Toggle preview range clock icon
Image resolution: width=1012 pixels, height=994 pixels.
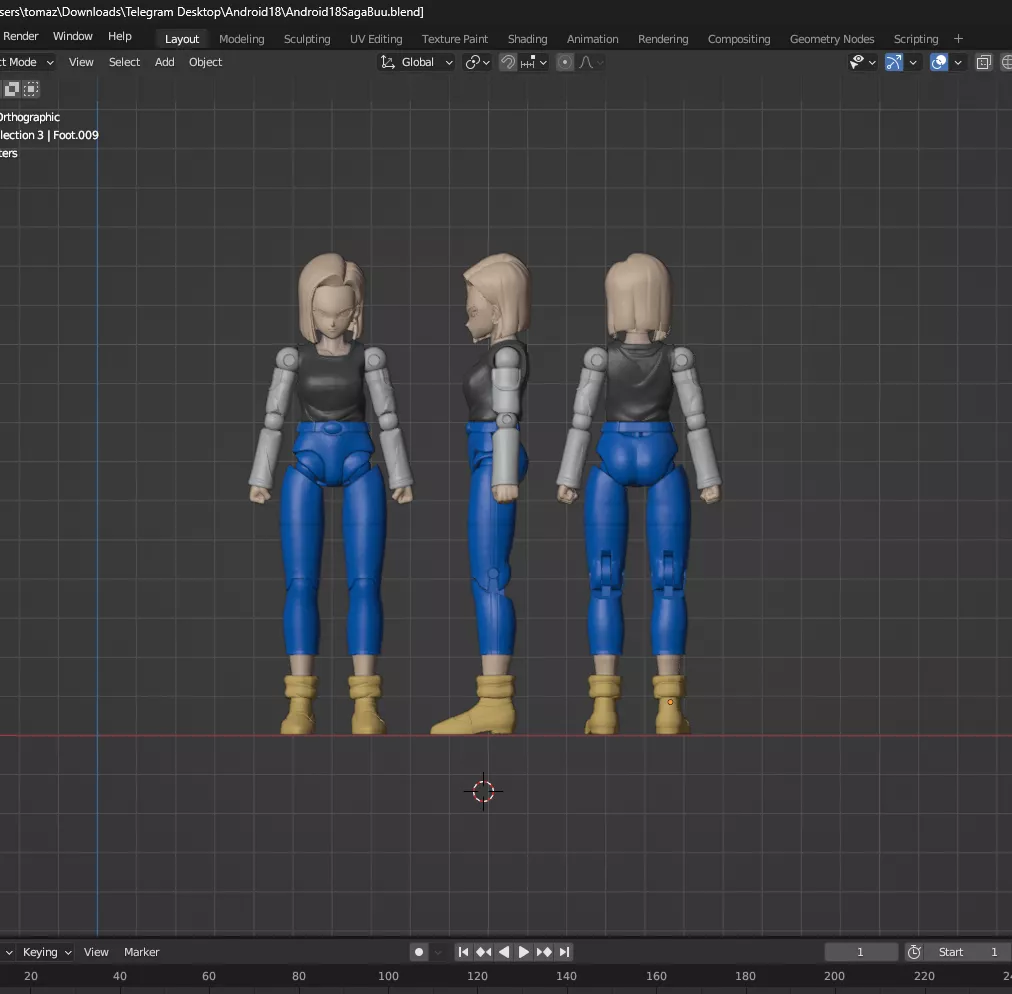pyautogui.click(x=914, y=952)
